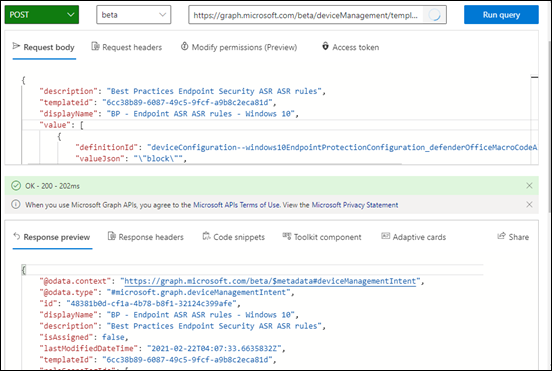
Task: Click the "id" value in response
Action: [151, 303]
